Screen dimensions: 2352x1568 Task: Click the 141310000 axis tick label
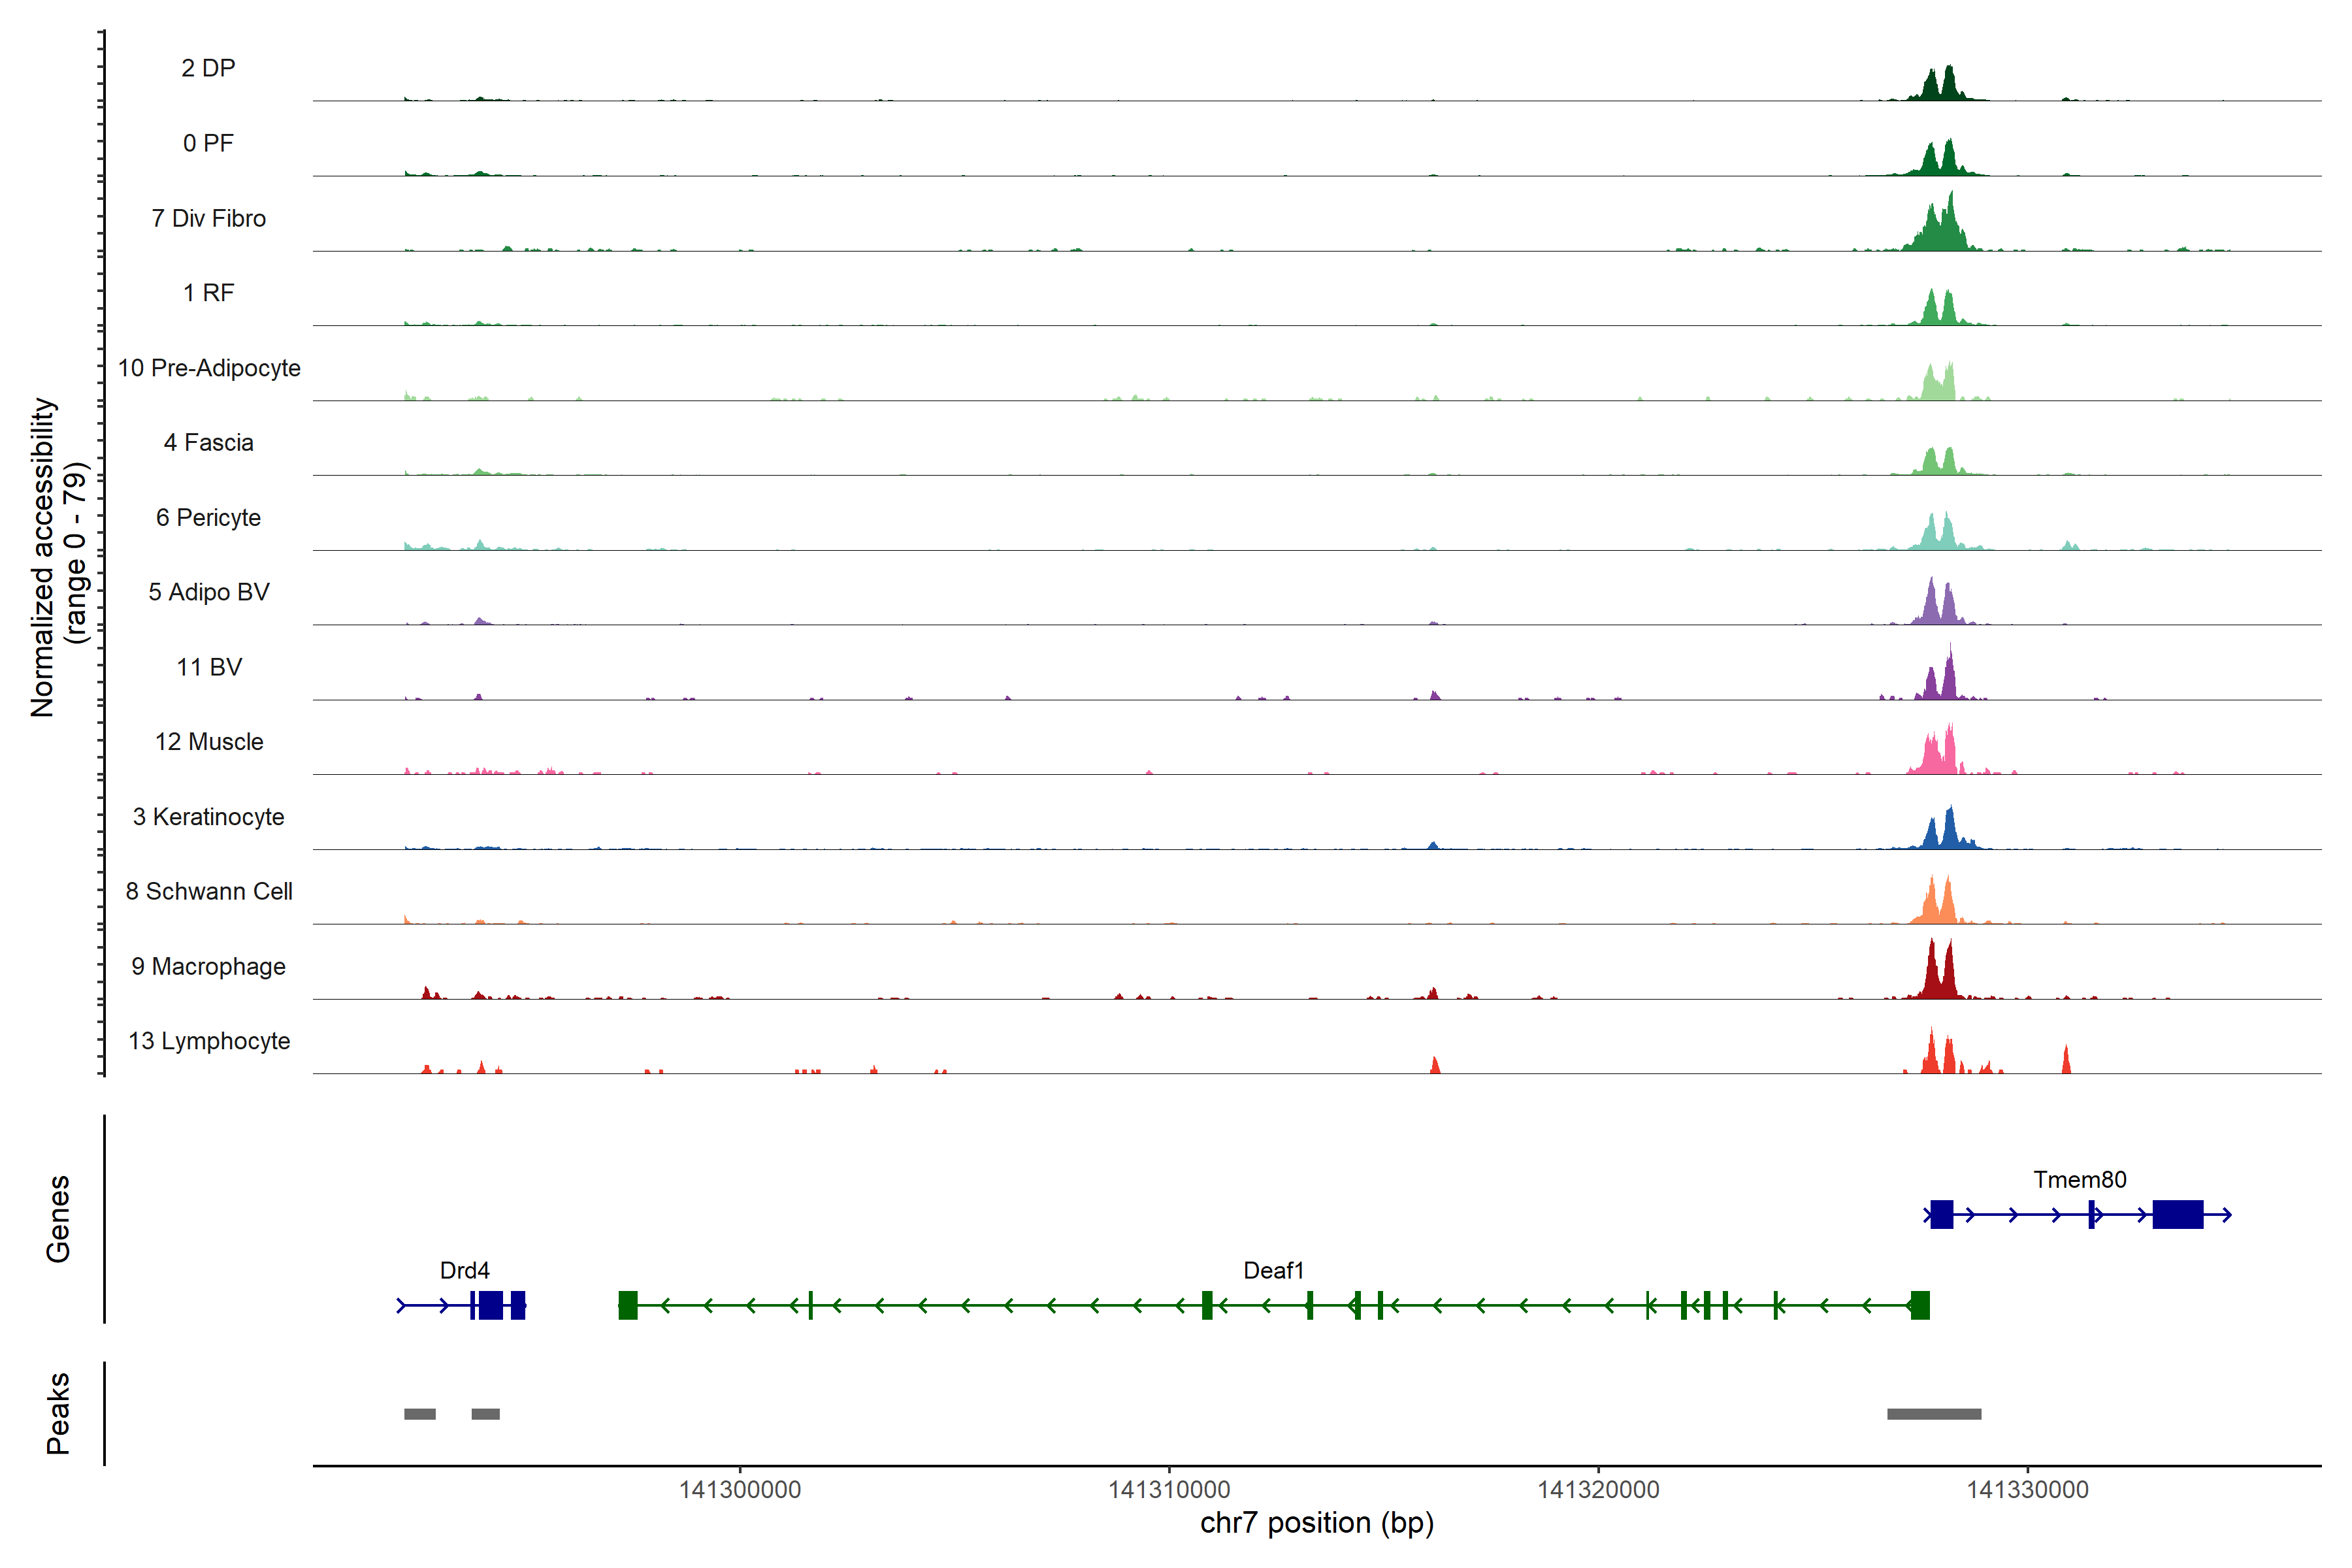tap(1169, 1489)
